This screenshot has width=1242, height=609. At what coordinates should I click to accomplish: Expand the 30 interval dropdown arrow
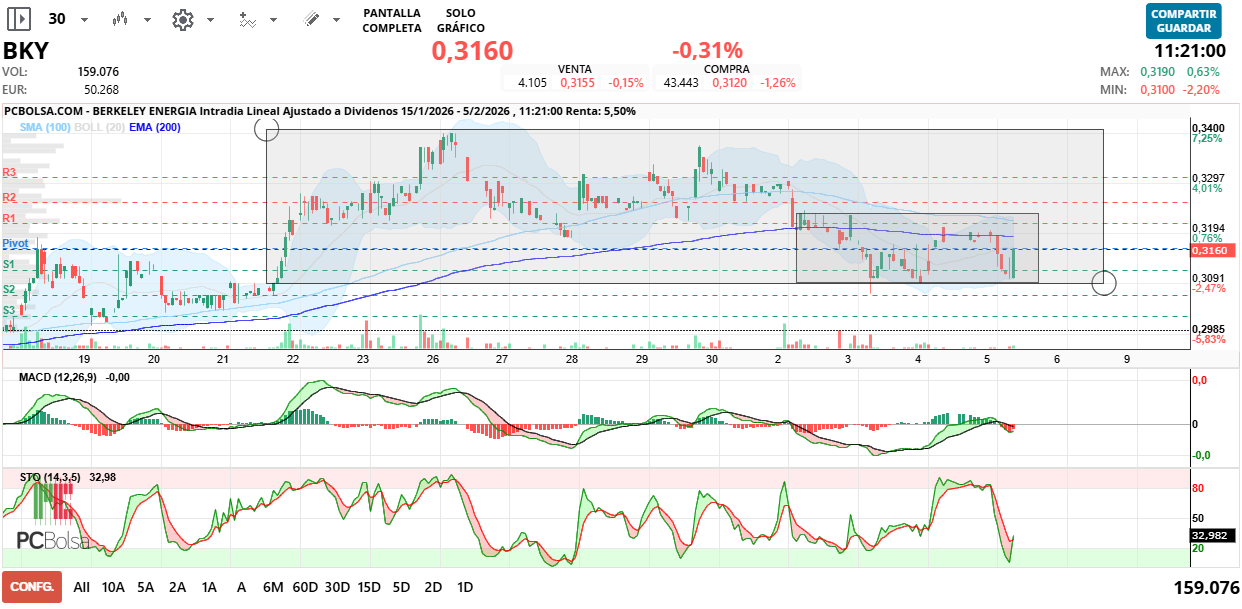[84, 20]
